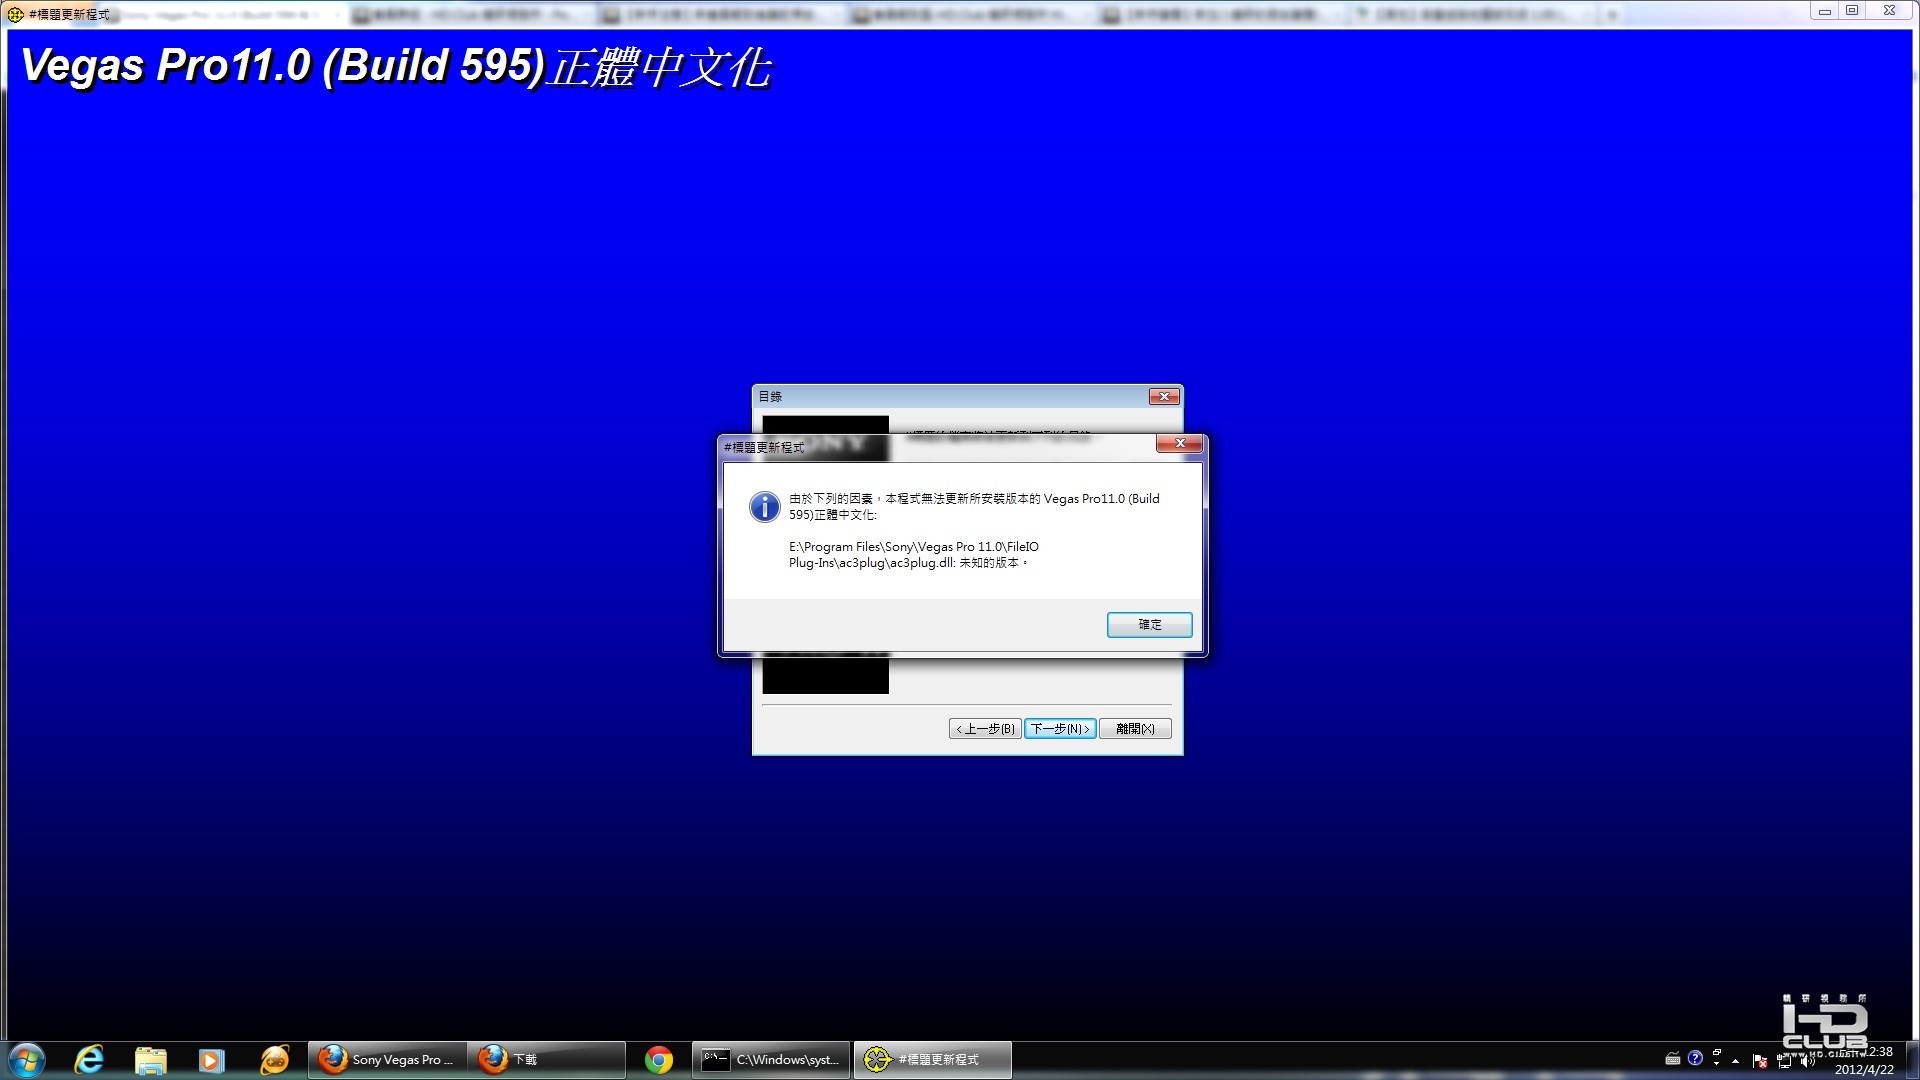Open the Action Center flag icon
Screen dimensions: 1920x1080
[x=1759, y=1061]
